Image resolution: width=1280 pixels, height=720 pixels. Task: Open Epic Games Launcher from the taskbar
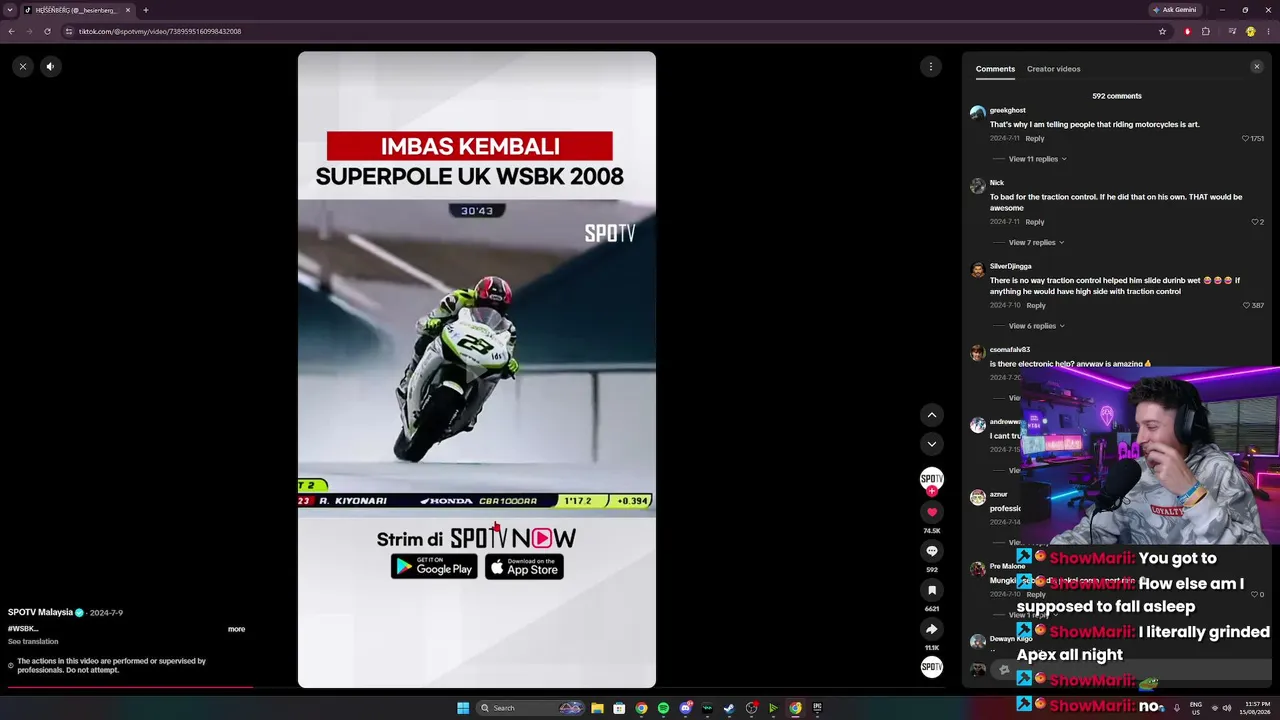pos(817,708)
